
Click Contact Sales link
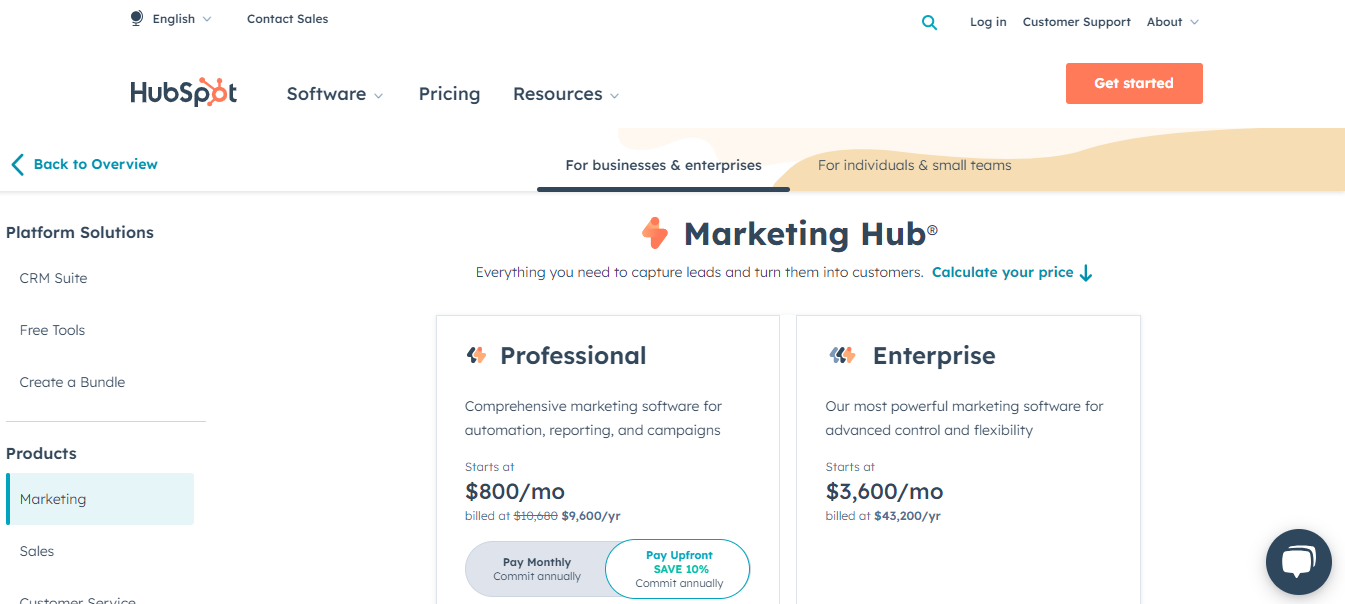(x=287, y=19)
